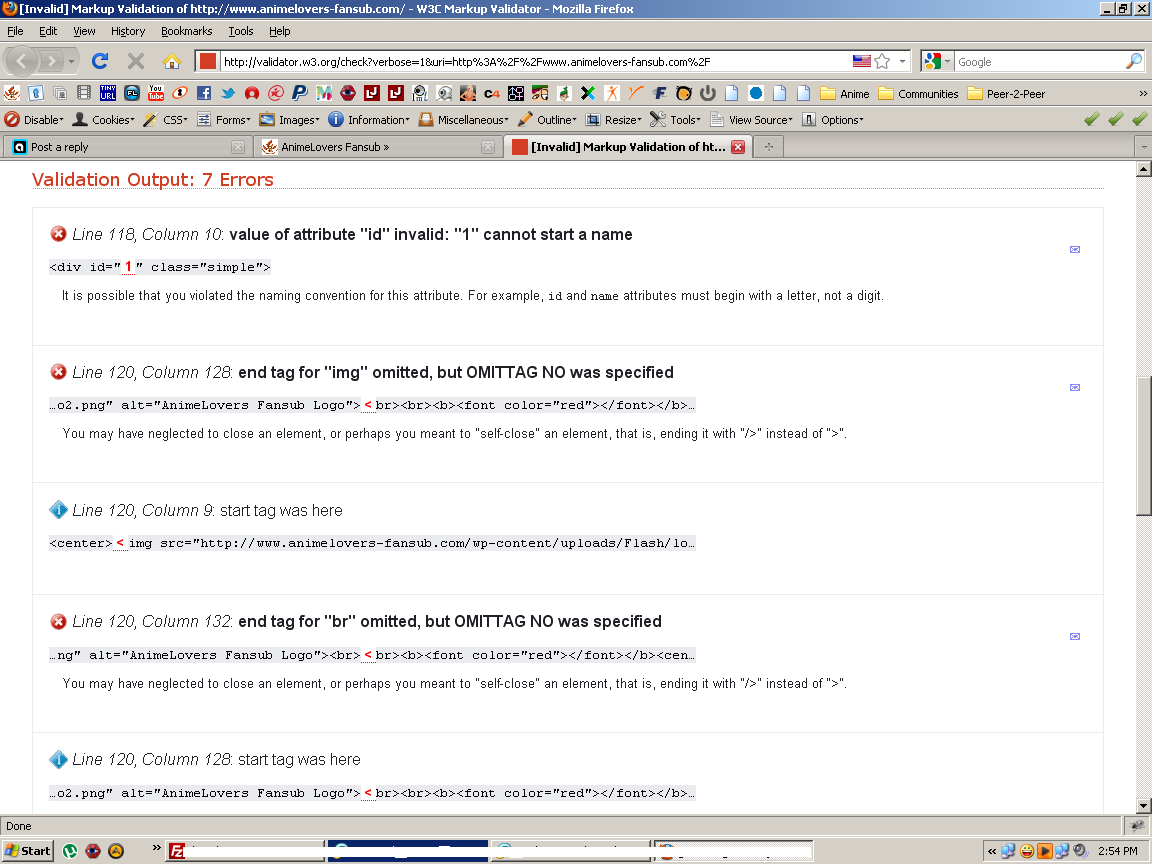Open the Disable dropdown in Web Developer toolbar

tap(34, 120)
